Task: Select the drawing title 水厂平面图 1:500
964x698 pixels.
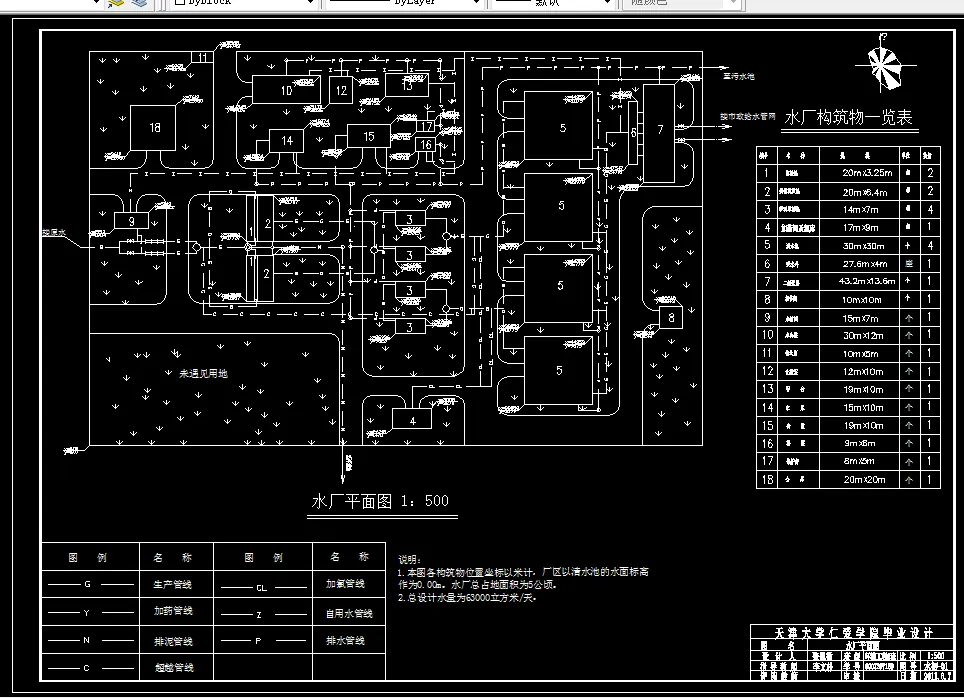Action: 381,501
